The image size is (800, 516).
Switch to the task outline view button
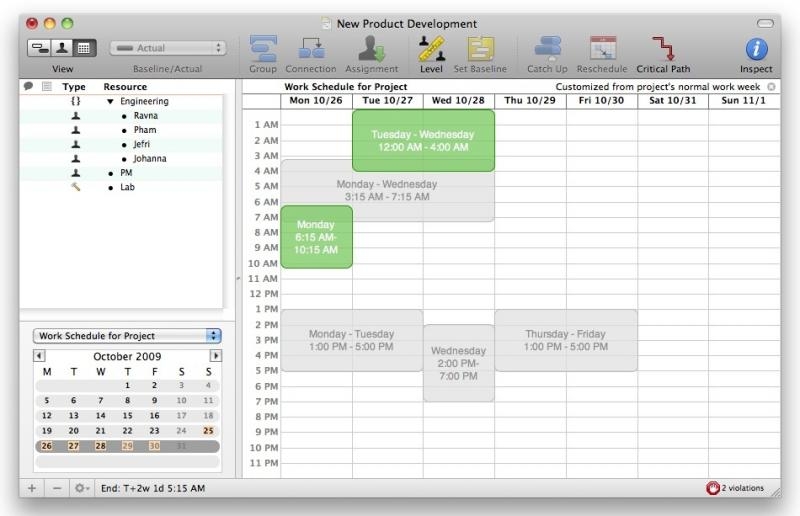pos(39,48)
